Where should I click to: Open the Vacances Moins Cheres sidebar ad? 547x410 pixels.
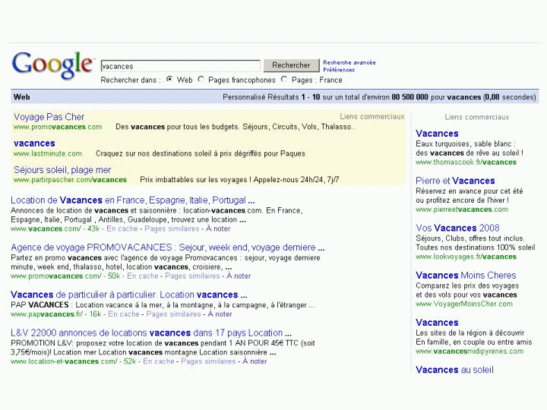[x=466, y=275]
